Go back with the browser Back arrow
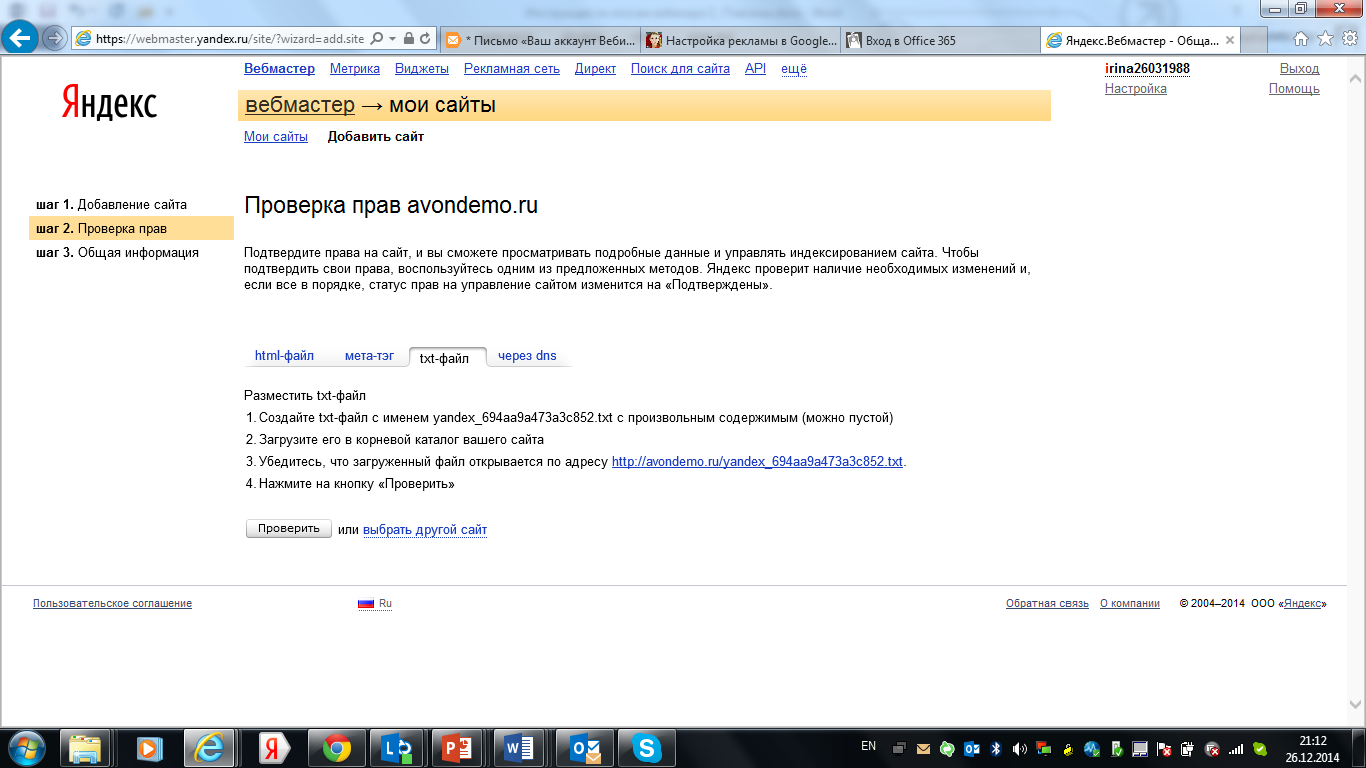The width and height of the screenshot is (1366, 768). (x=20, y=38)
